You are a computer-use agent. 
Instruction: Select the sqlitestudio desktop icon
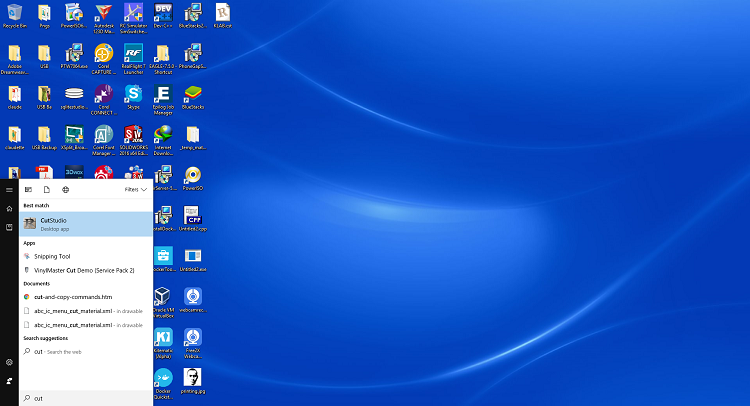(x=74, y=97)
